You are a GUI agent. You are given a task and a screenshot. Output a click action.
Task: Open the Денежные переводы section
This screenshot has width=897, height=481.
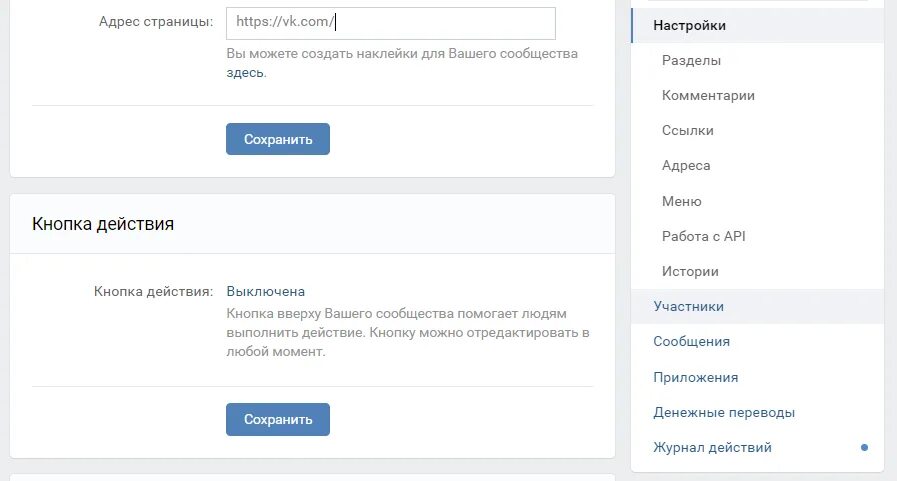[x=724, y=412]
